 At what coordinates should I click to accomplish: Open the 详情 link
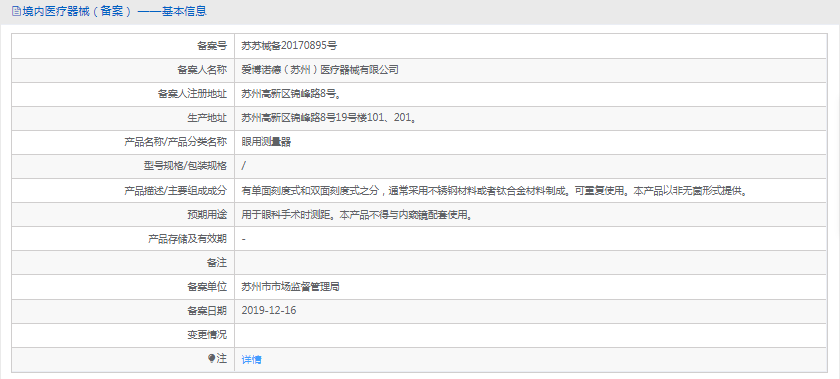click(x=251, y=359)
